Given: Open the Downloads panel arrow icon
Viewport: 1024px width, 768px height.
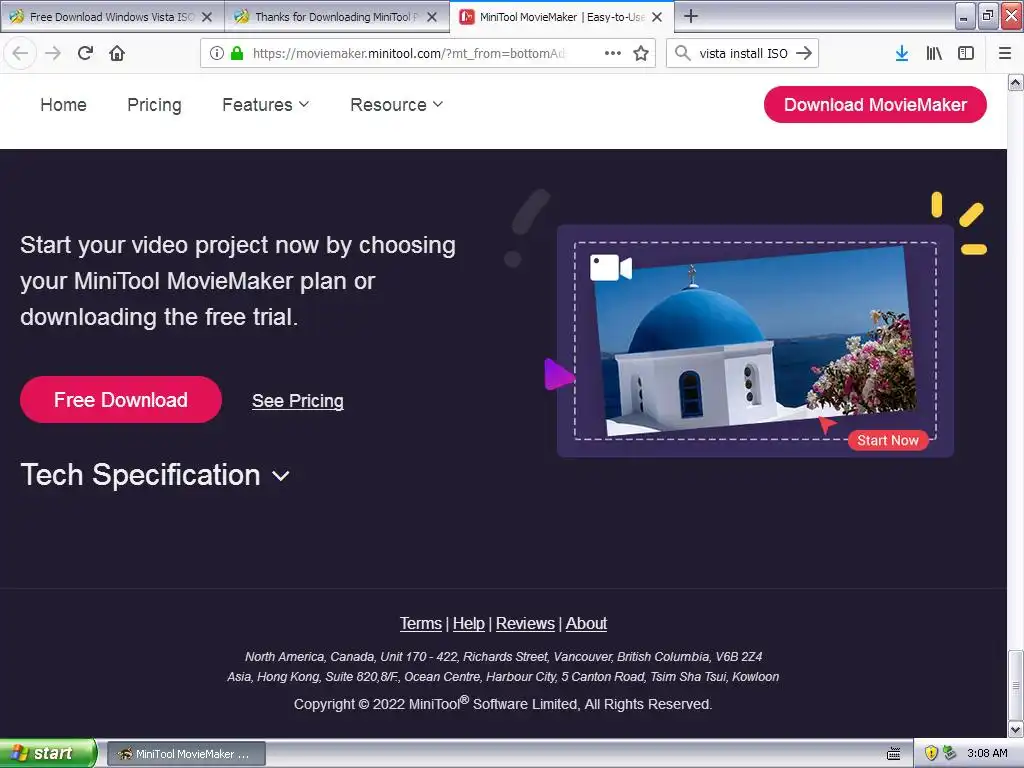Looking at the screenshot, I should (902, 53).
